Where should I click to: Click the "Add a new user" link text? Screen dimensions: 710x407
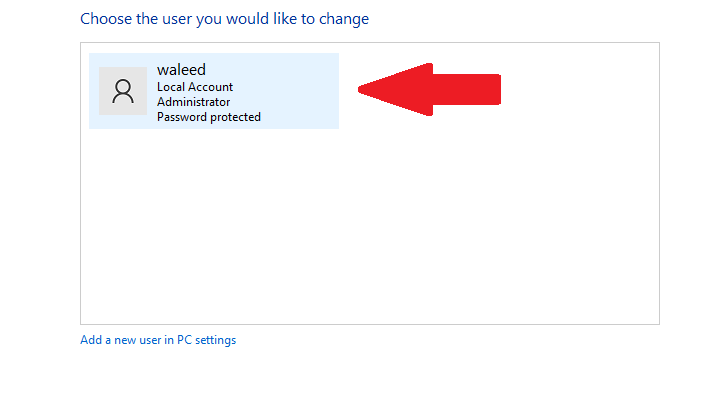tap(120, 340)
